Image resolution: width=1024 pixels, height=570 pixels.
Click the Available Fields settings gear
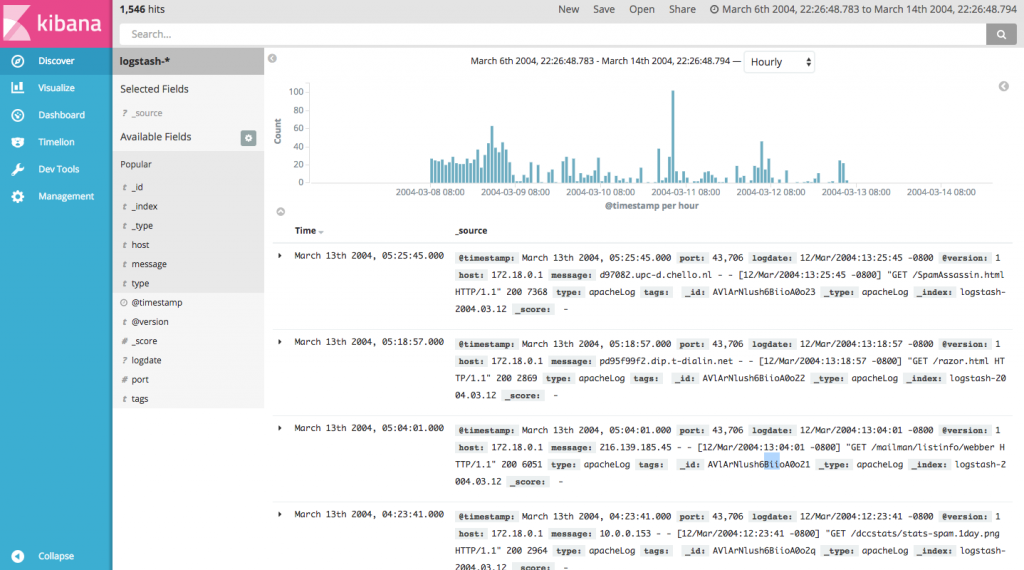coord(248,138)
